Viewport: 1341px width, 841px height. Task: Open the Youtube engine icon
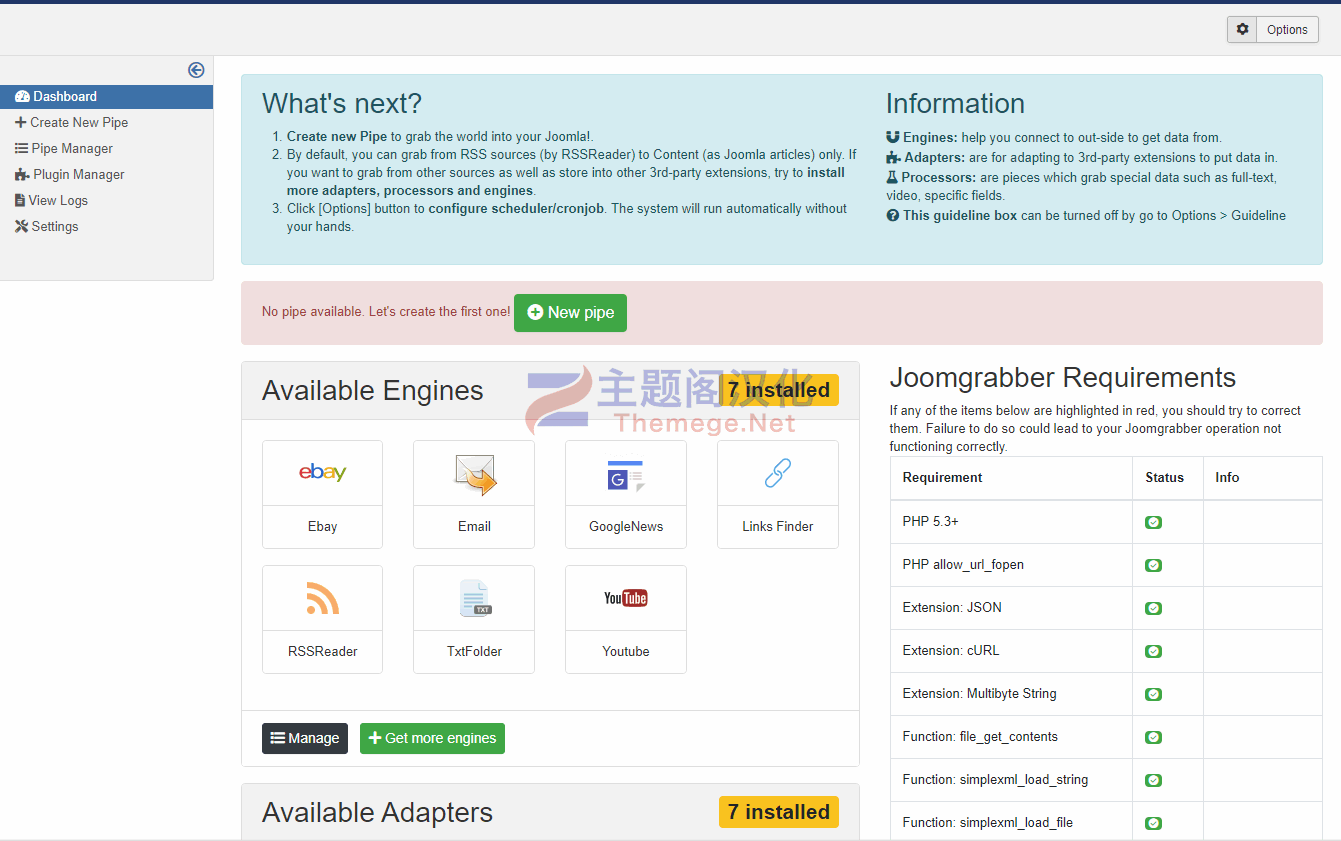tap(626, 598)
